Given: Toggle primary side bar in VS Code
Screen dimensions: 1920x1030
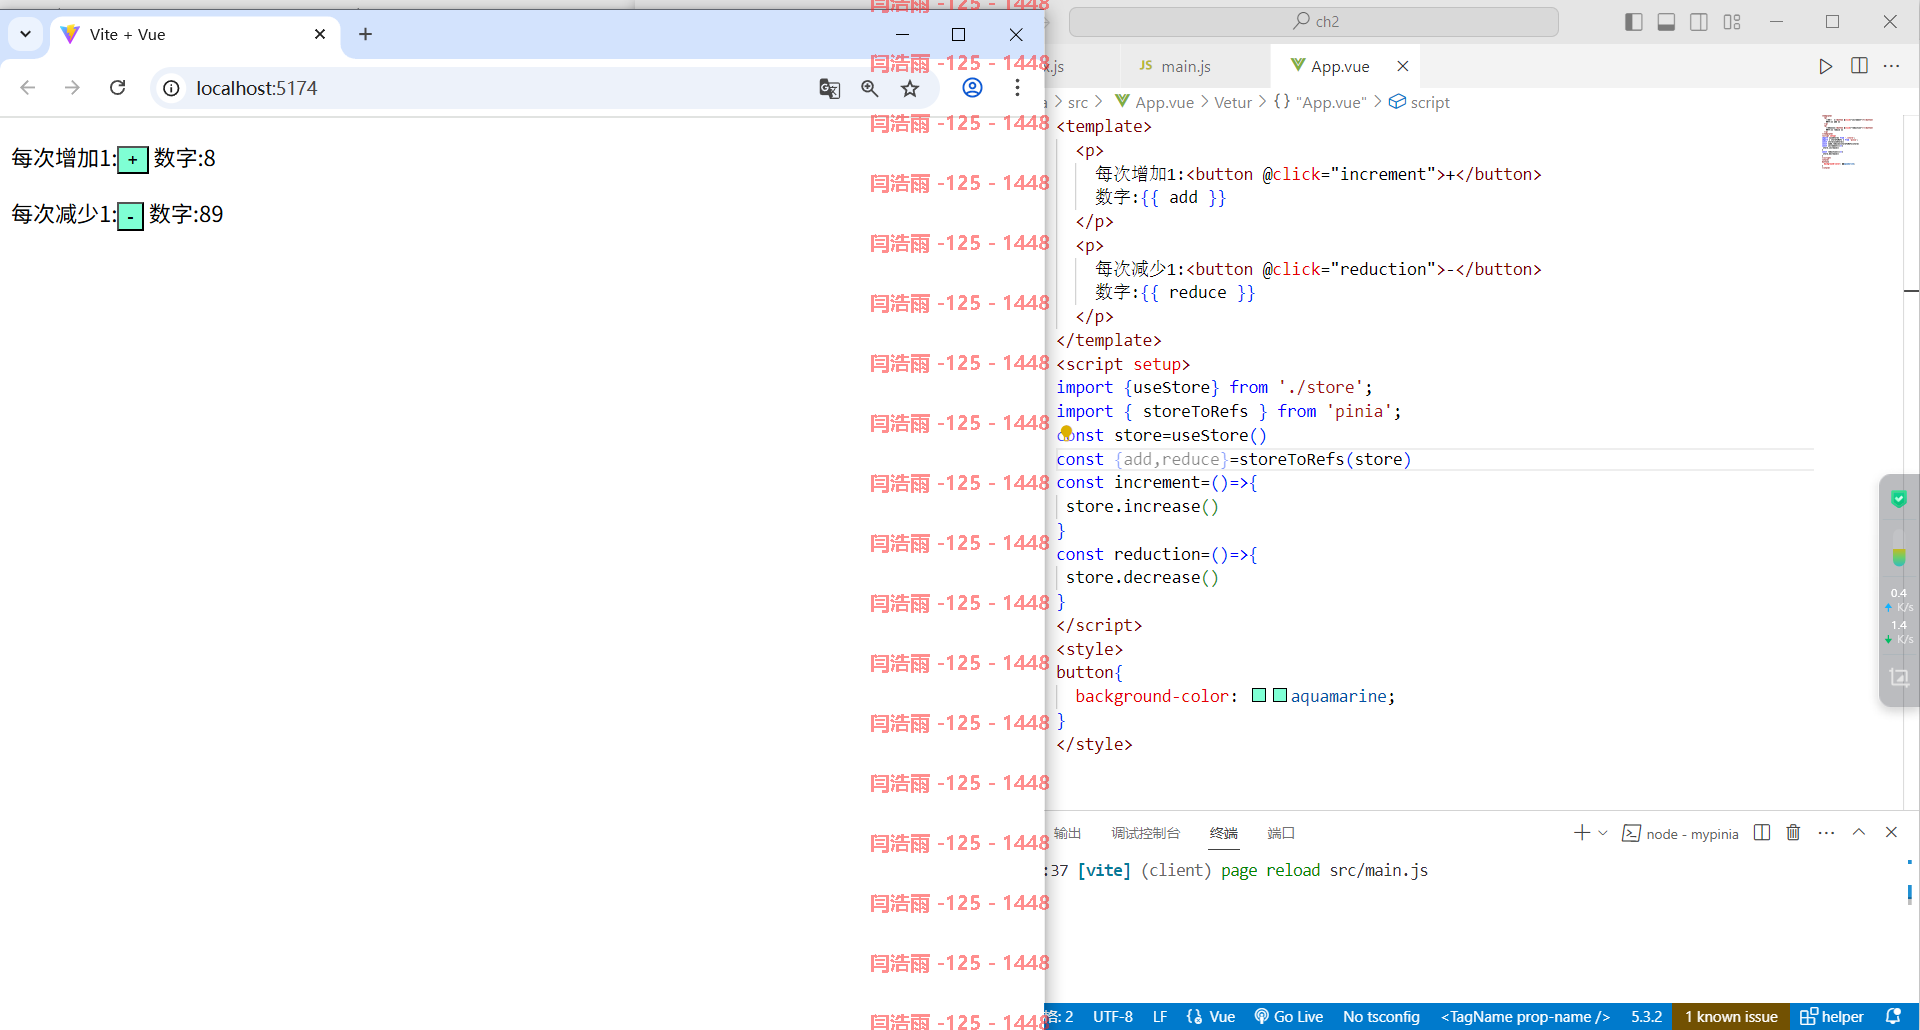Looking at the screenshot, I should click(1634, 22).
